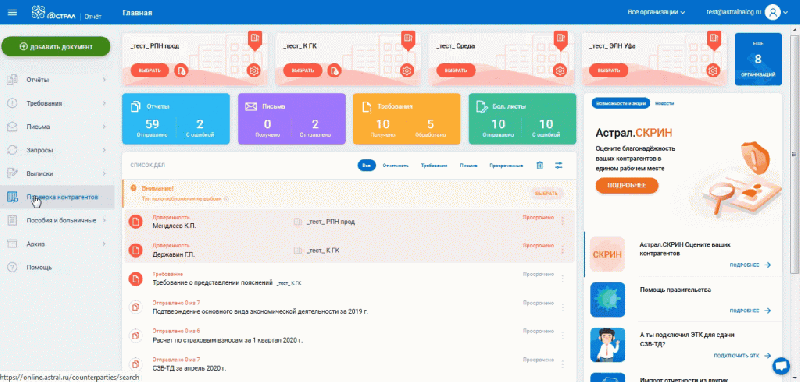The width and height of the screenshot is (800, 382).
Task: Expand the Отчёты sidebar chevron
Action: 104,80
